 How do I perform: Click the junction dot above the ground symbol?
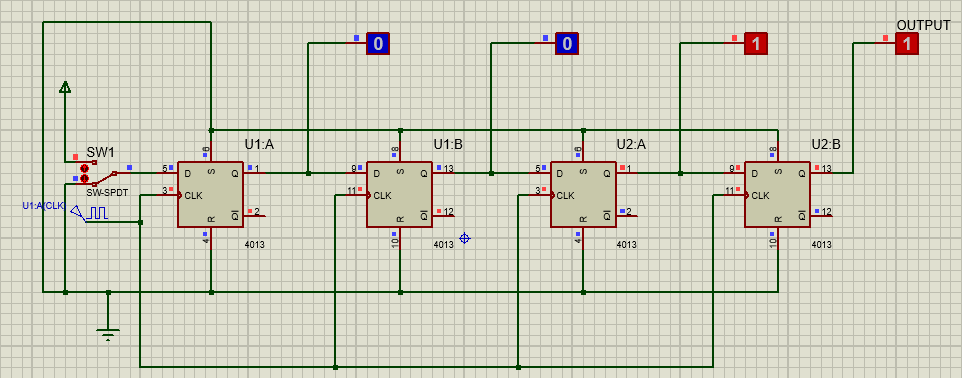(x=108, y=292)
